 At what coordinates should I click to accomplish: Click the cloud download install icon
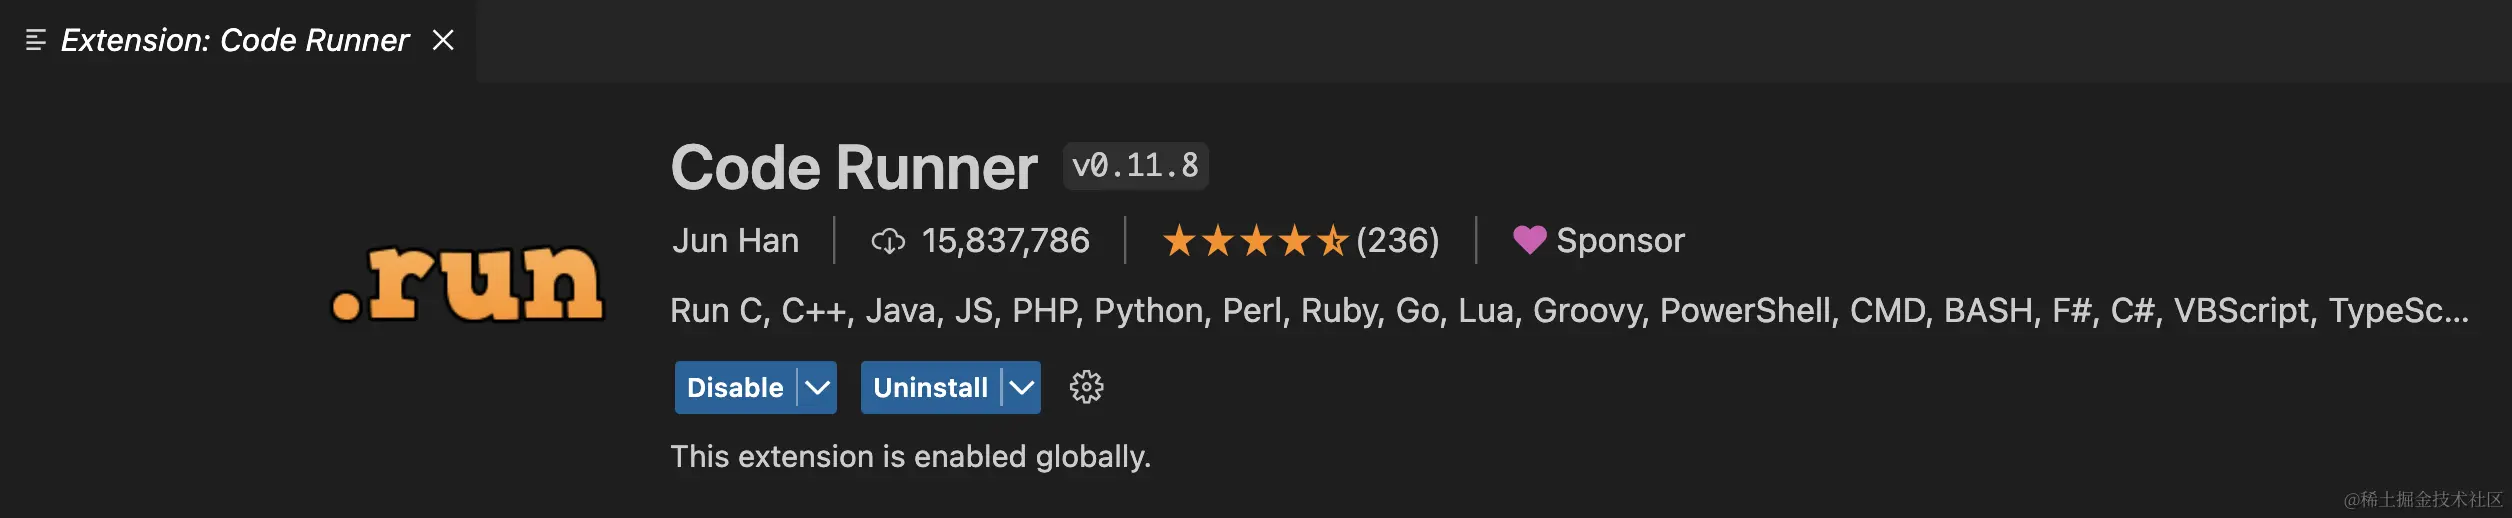[x=888, y=241]
